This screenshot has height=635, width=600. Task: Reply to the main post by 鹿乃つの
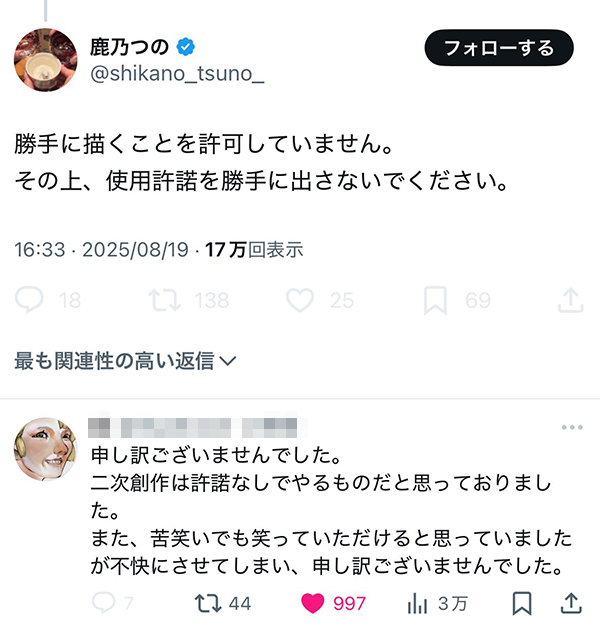click(32, 300)
